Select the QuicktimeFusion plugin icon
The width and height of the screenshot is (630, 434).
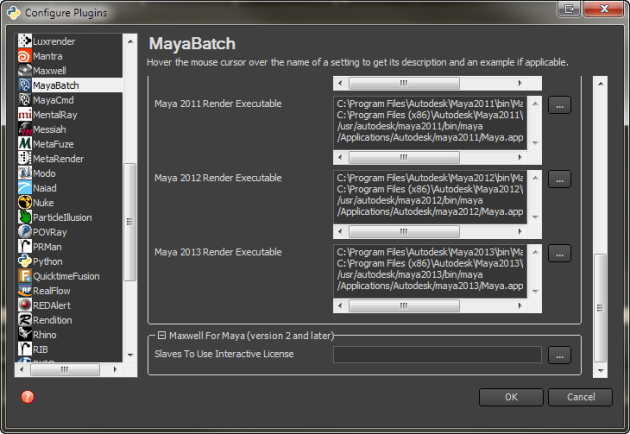coord(25,276)
